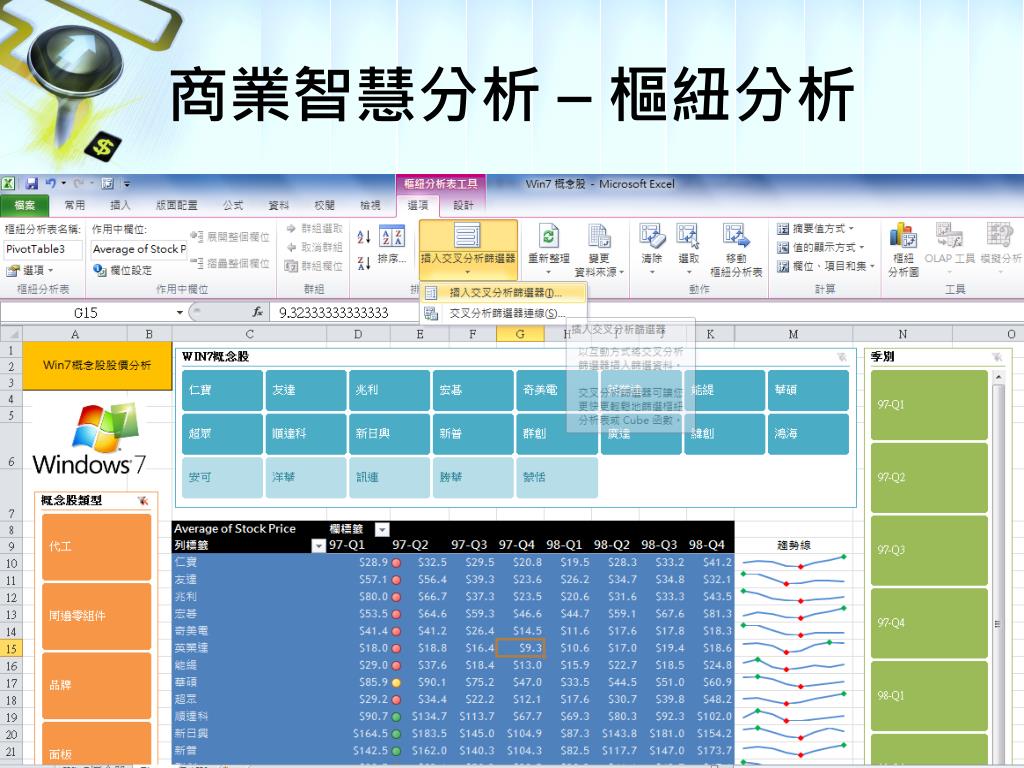1024x768 pixels.
Task: Click the 展開整個欄位 expand field icon
Action: 197,236
